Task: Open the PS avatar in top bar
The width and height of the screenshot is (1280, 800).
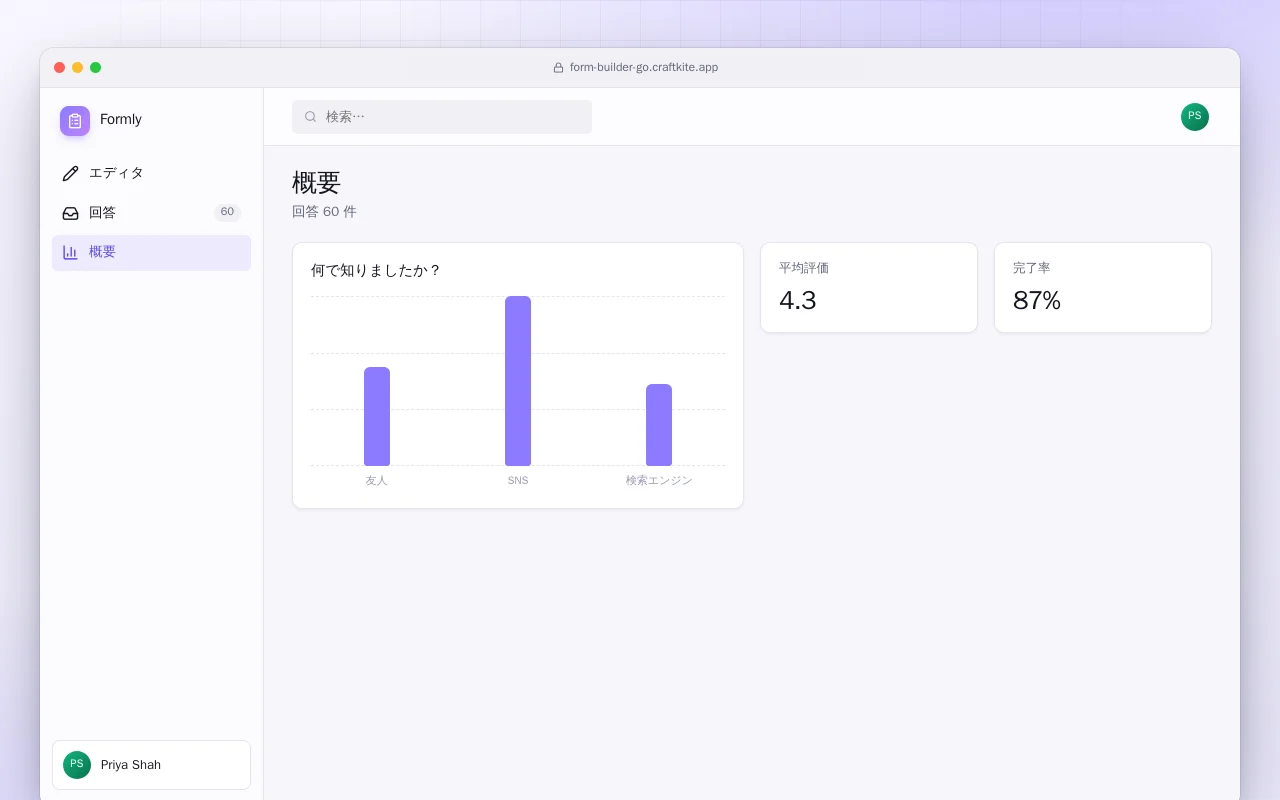Action: pos(1195,117)
